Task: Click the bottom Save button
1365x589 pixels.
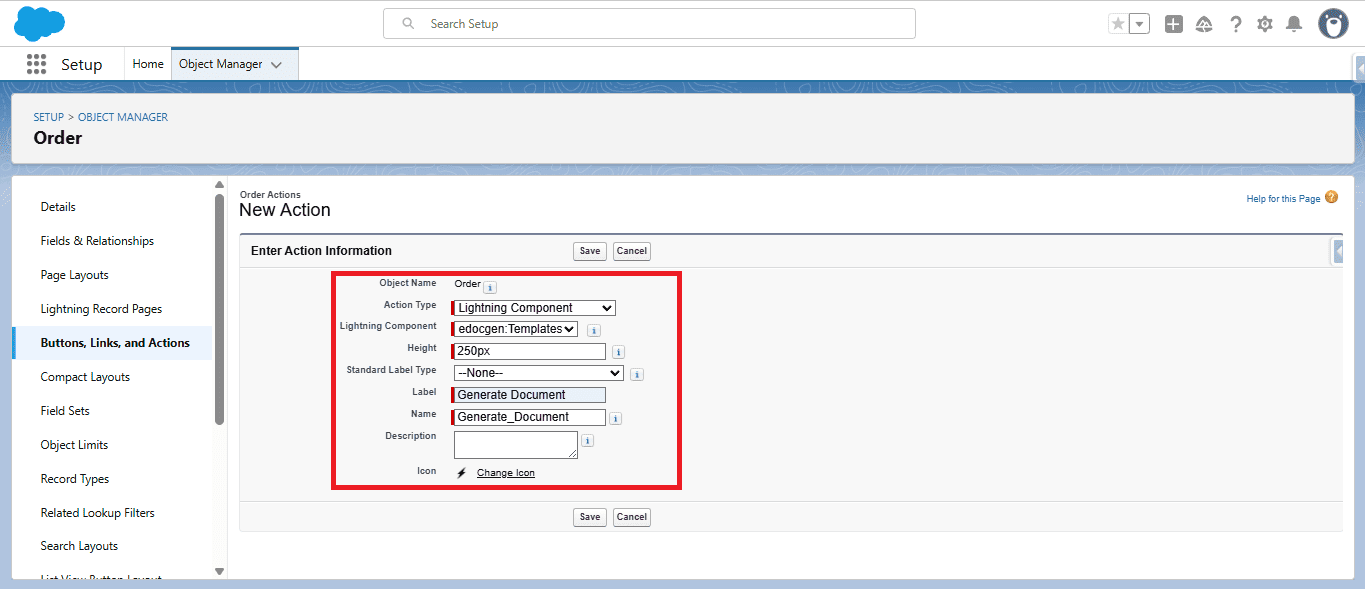Action: [590, 517]
